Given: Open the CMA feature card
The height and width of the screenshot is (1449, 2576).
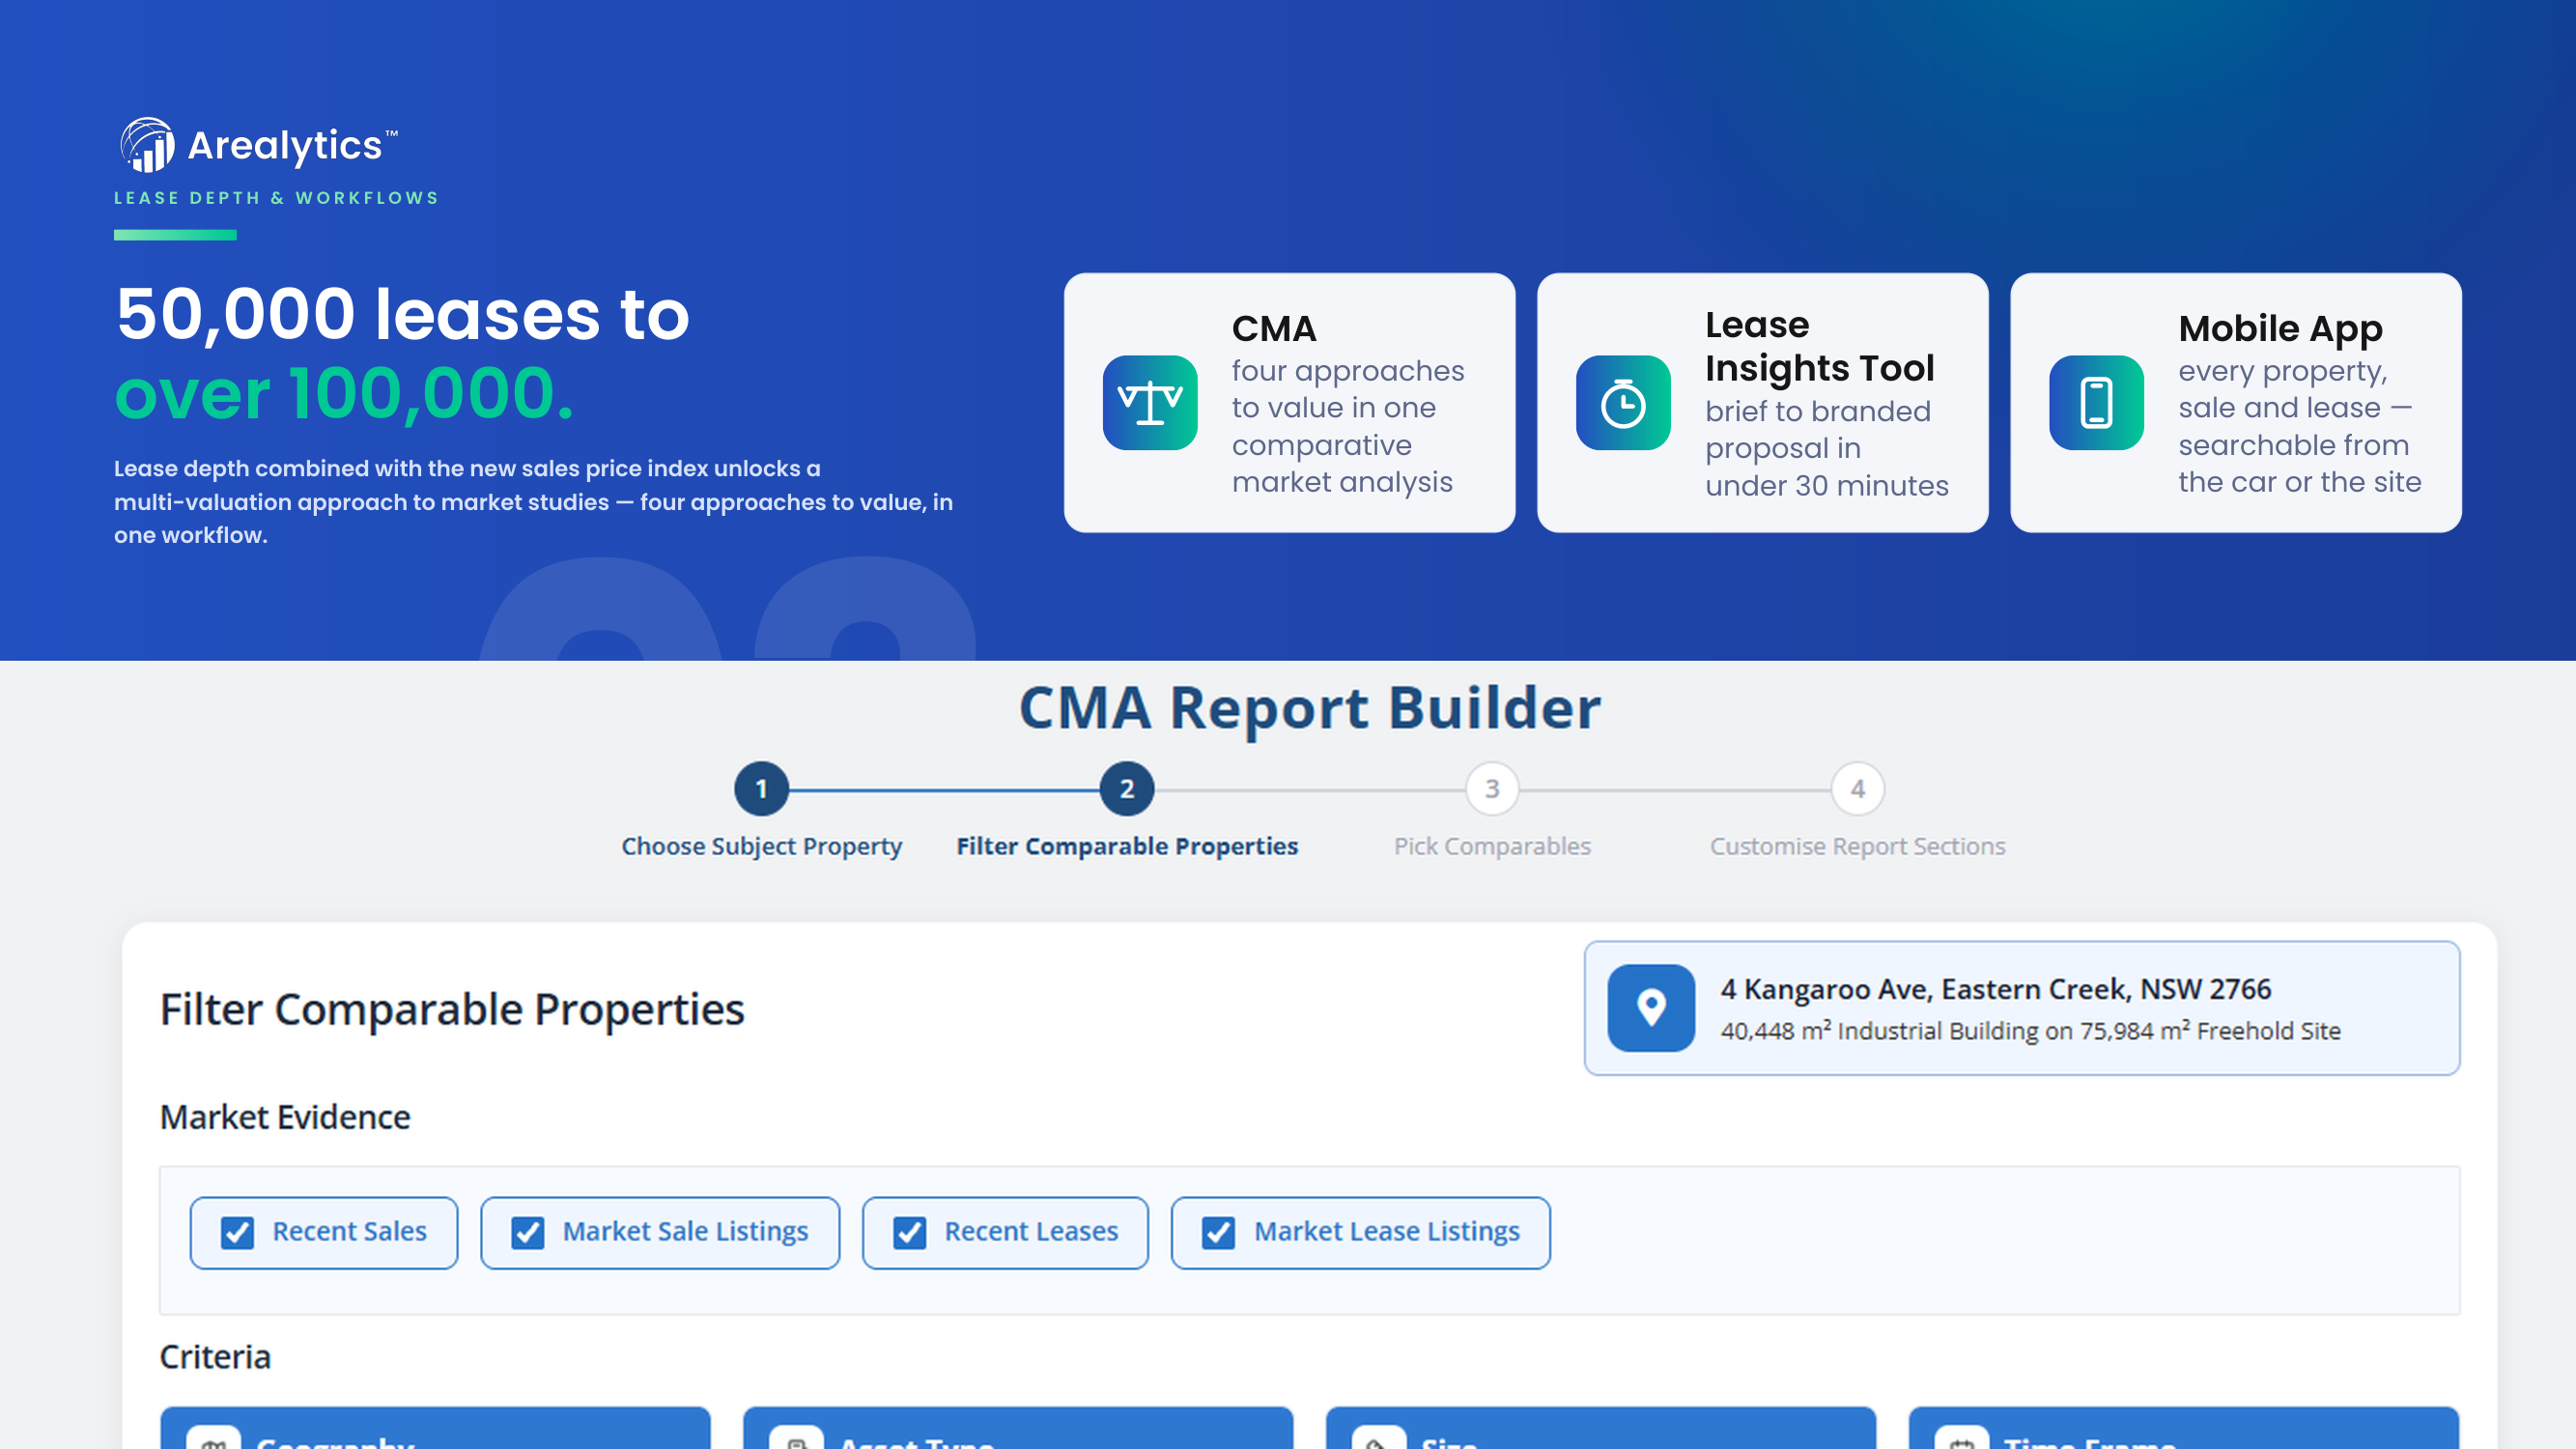Looking at the screenshot, I should click(x=1290, y=403).
